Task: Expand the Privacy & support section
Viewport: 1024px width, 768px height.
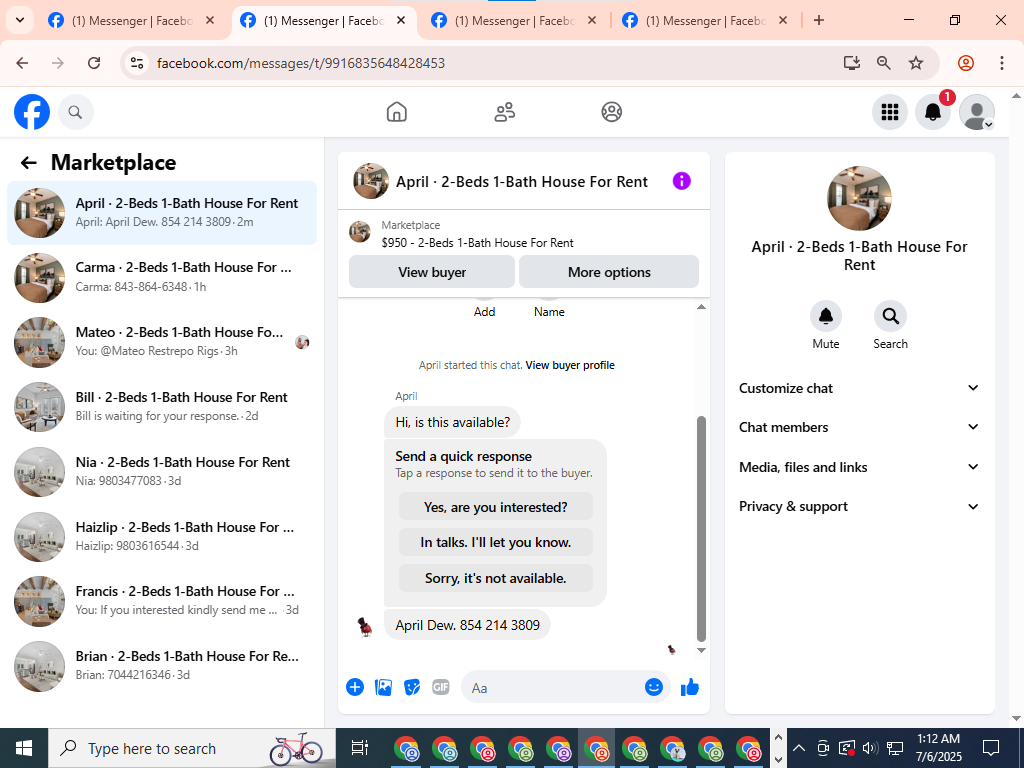Action: click(x=859, y=506)
